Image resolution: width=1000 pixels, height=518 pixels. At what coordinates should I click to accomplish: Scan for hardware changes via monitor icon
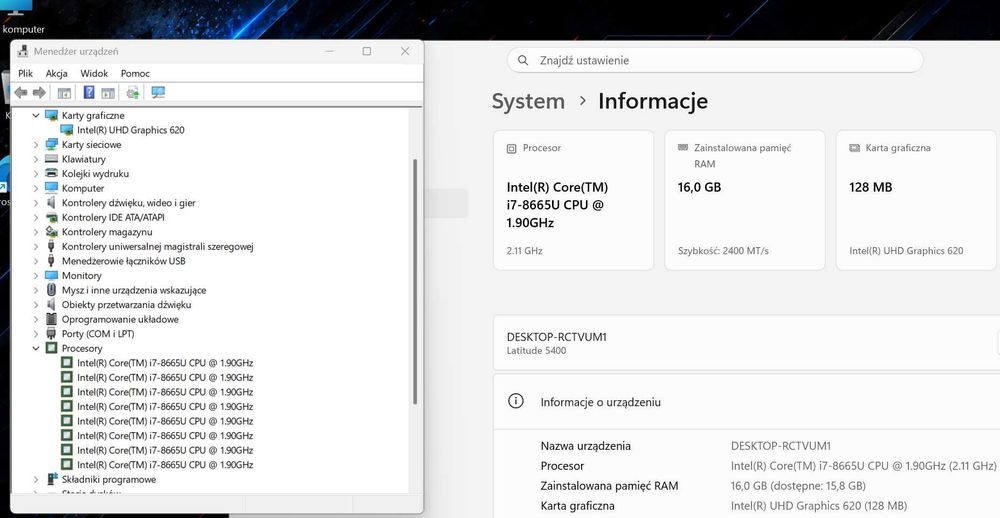pos(158,92)
